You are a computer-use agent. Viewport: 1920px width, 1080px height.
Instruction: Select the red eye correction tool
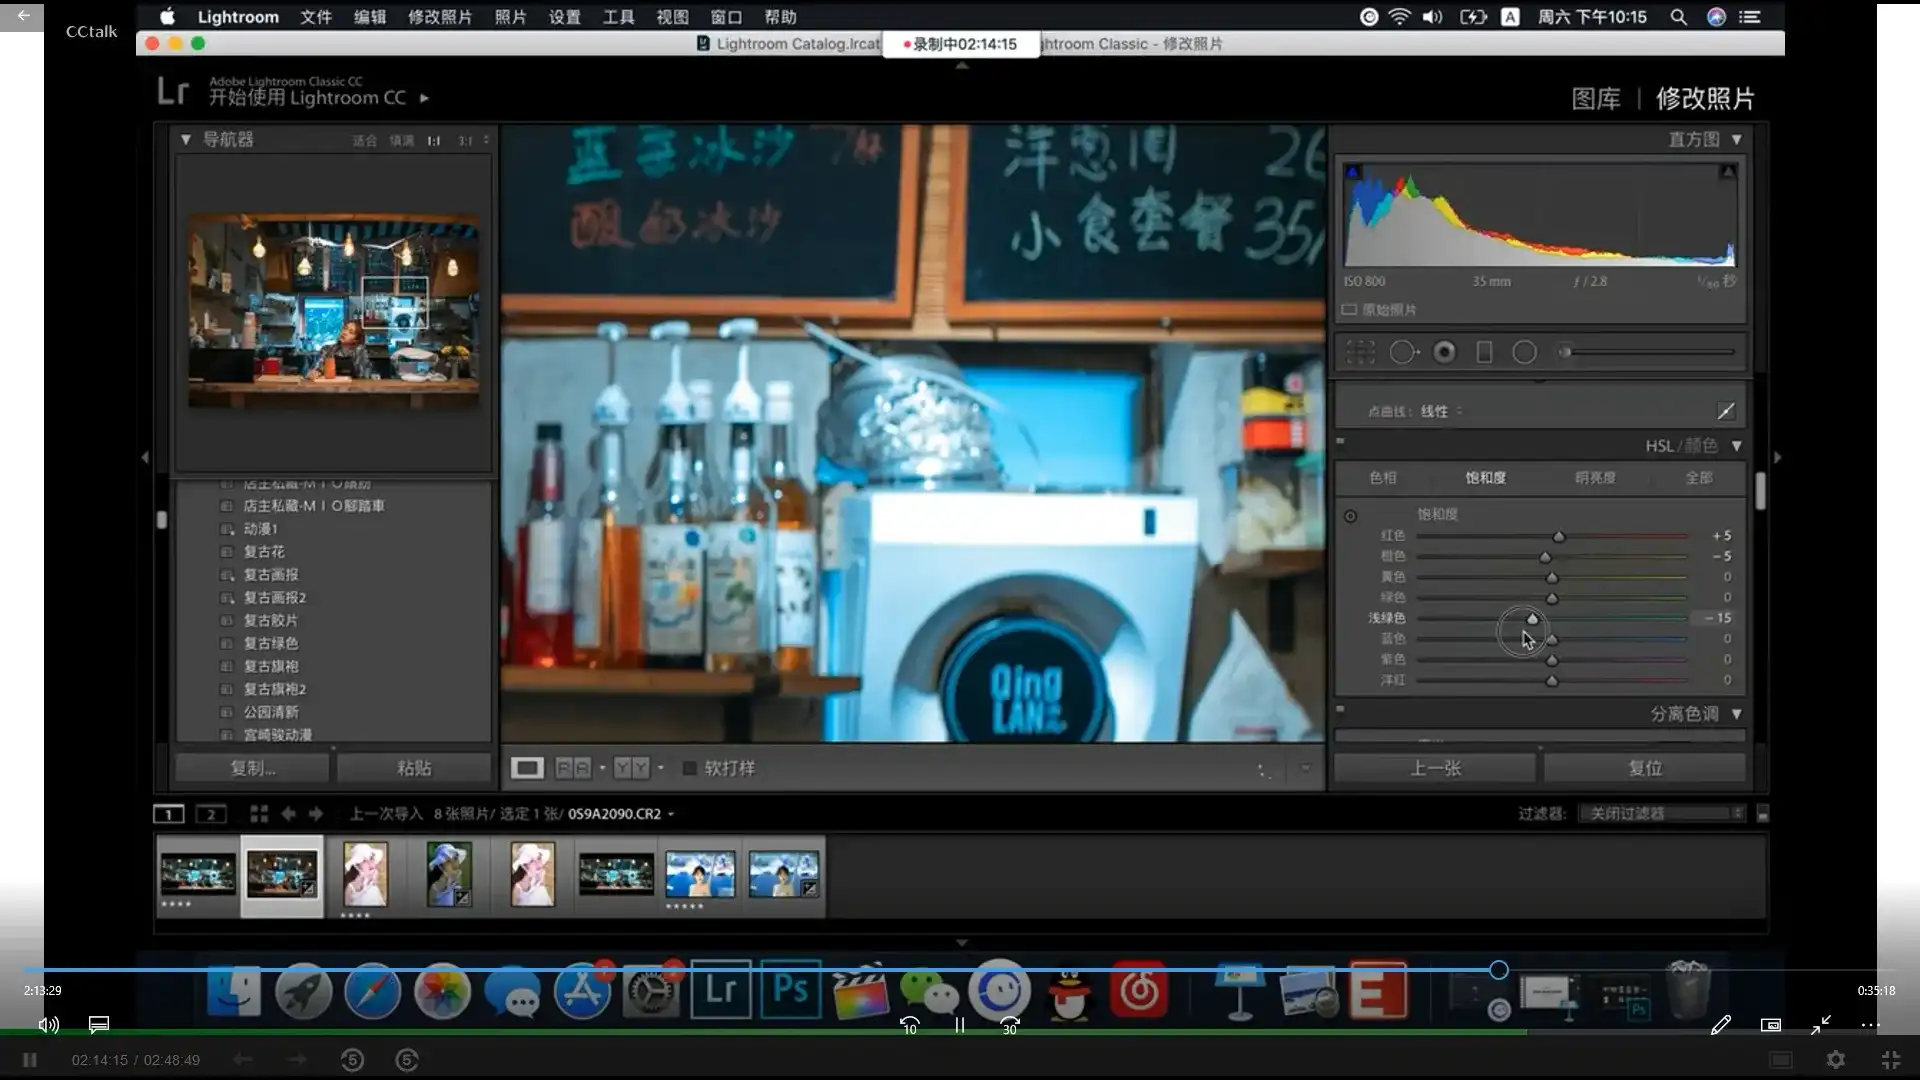1444,352
